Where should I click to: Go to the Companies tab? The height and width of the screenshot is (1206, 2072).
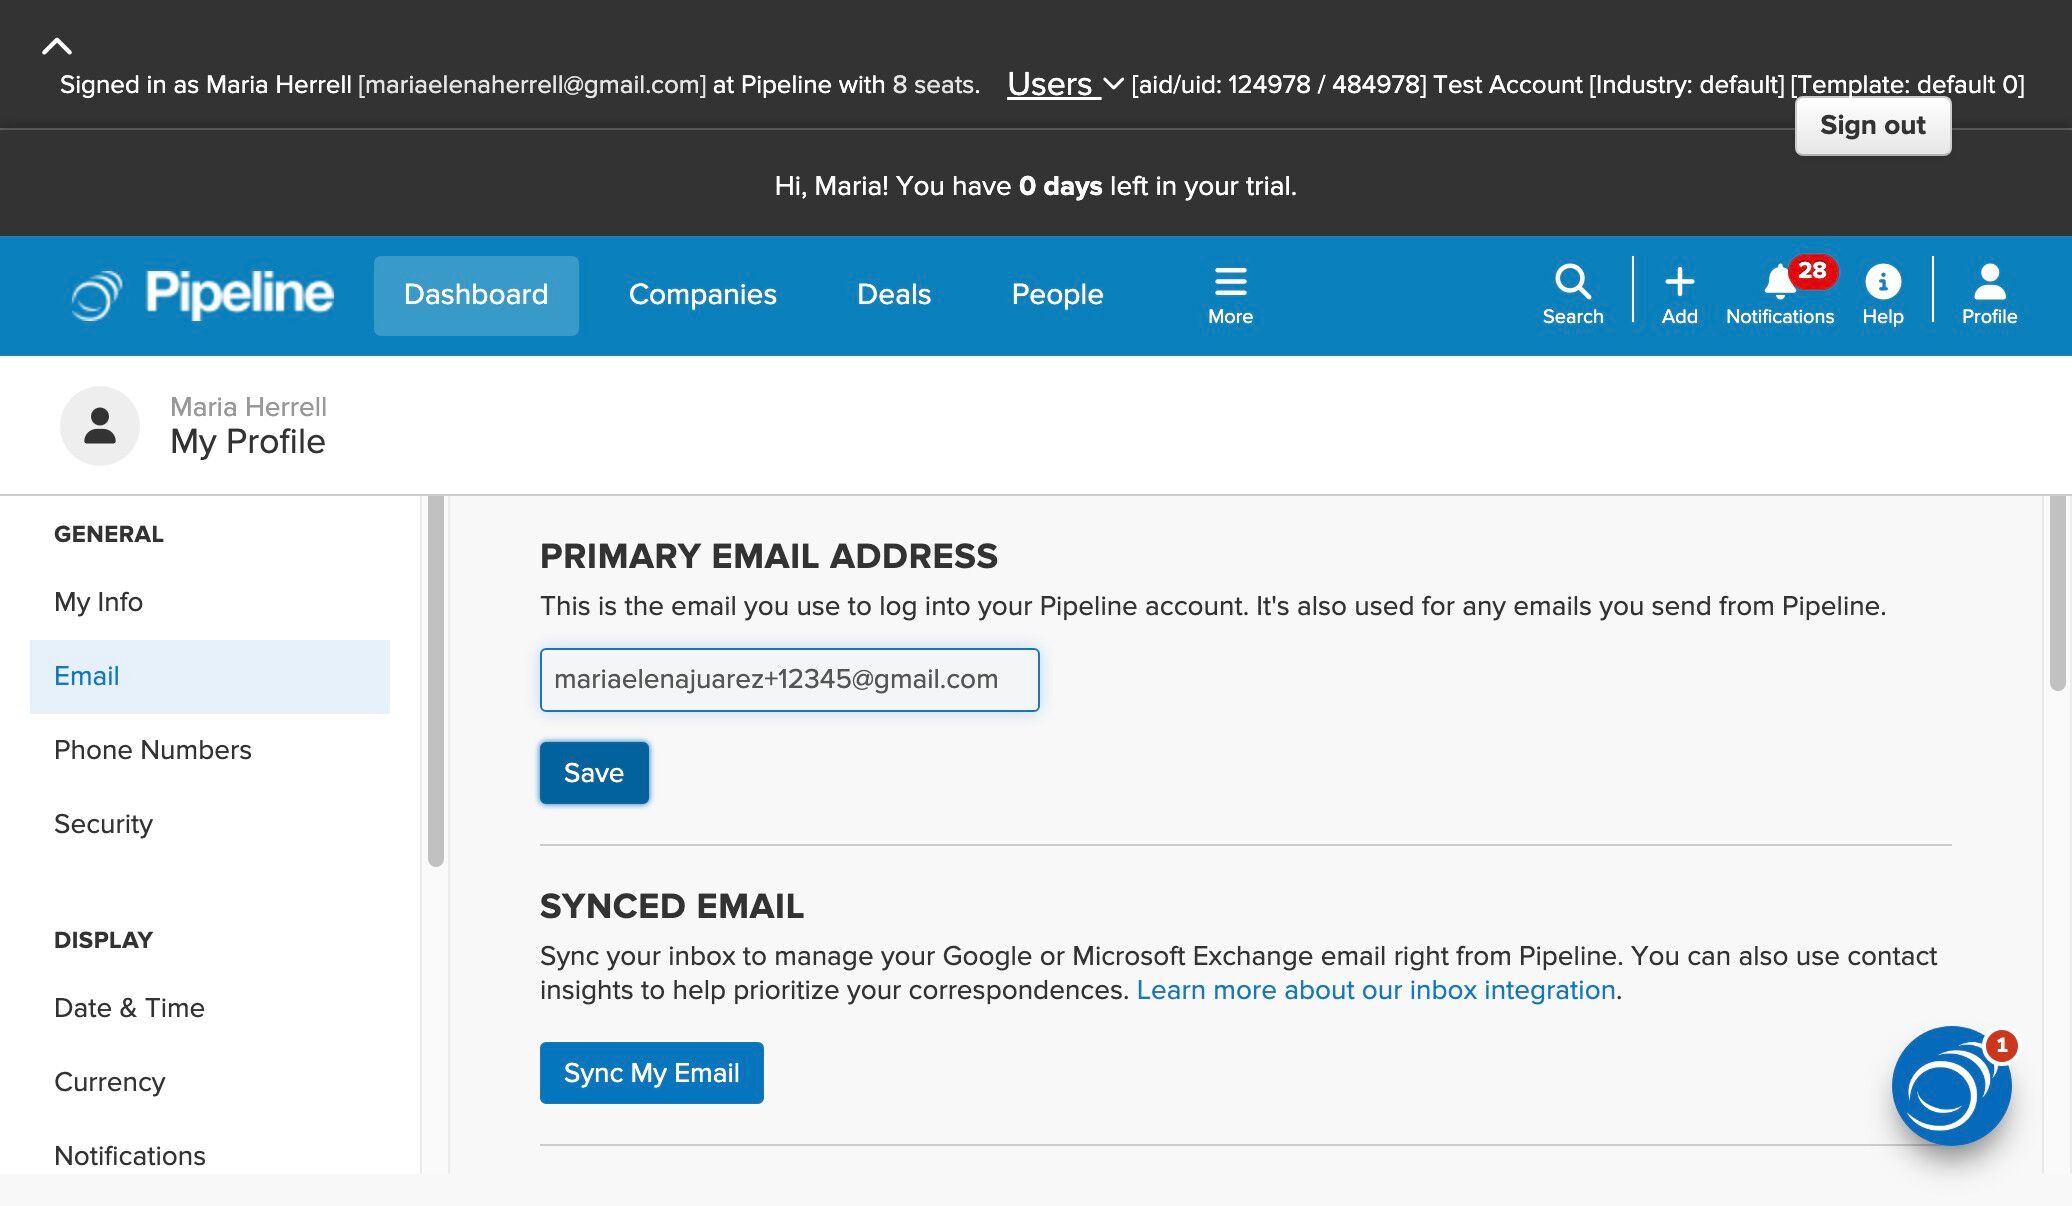[702, 295]
